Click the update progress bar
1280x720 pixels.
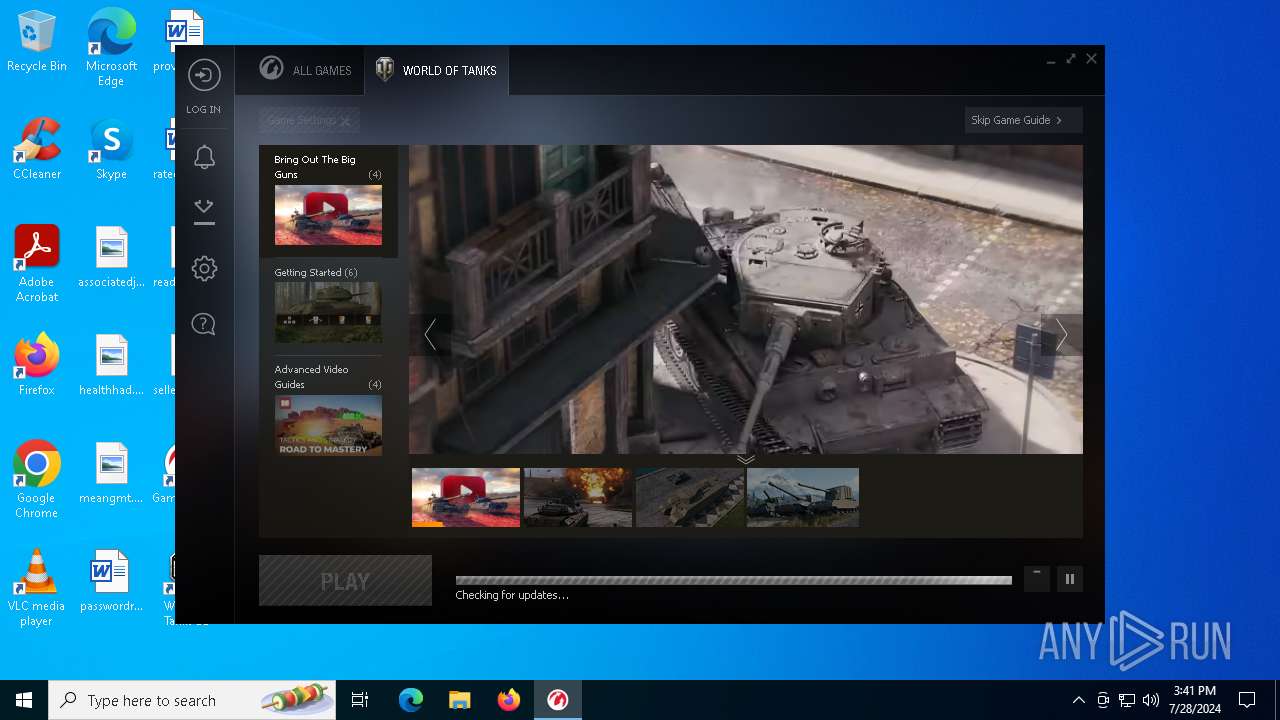(x=733, y=580)
